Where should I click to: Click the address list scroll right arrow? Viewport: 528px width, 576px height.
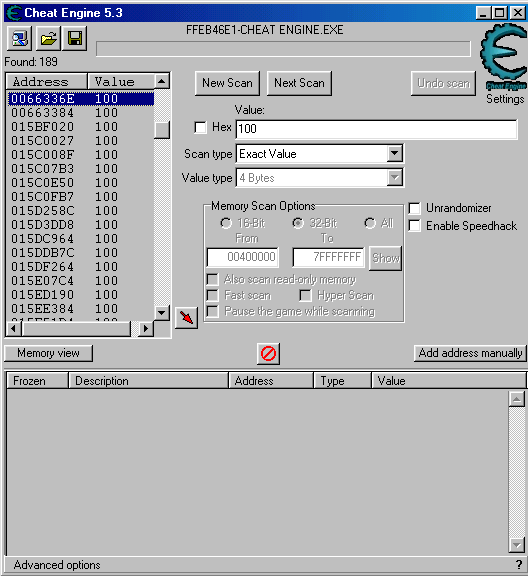(146, 328)
